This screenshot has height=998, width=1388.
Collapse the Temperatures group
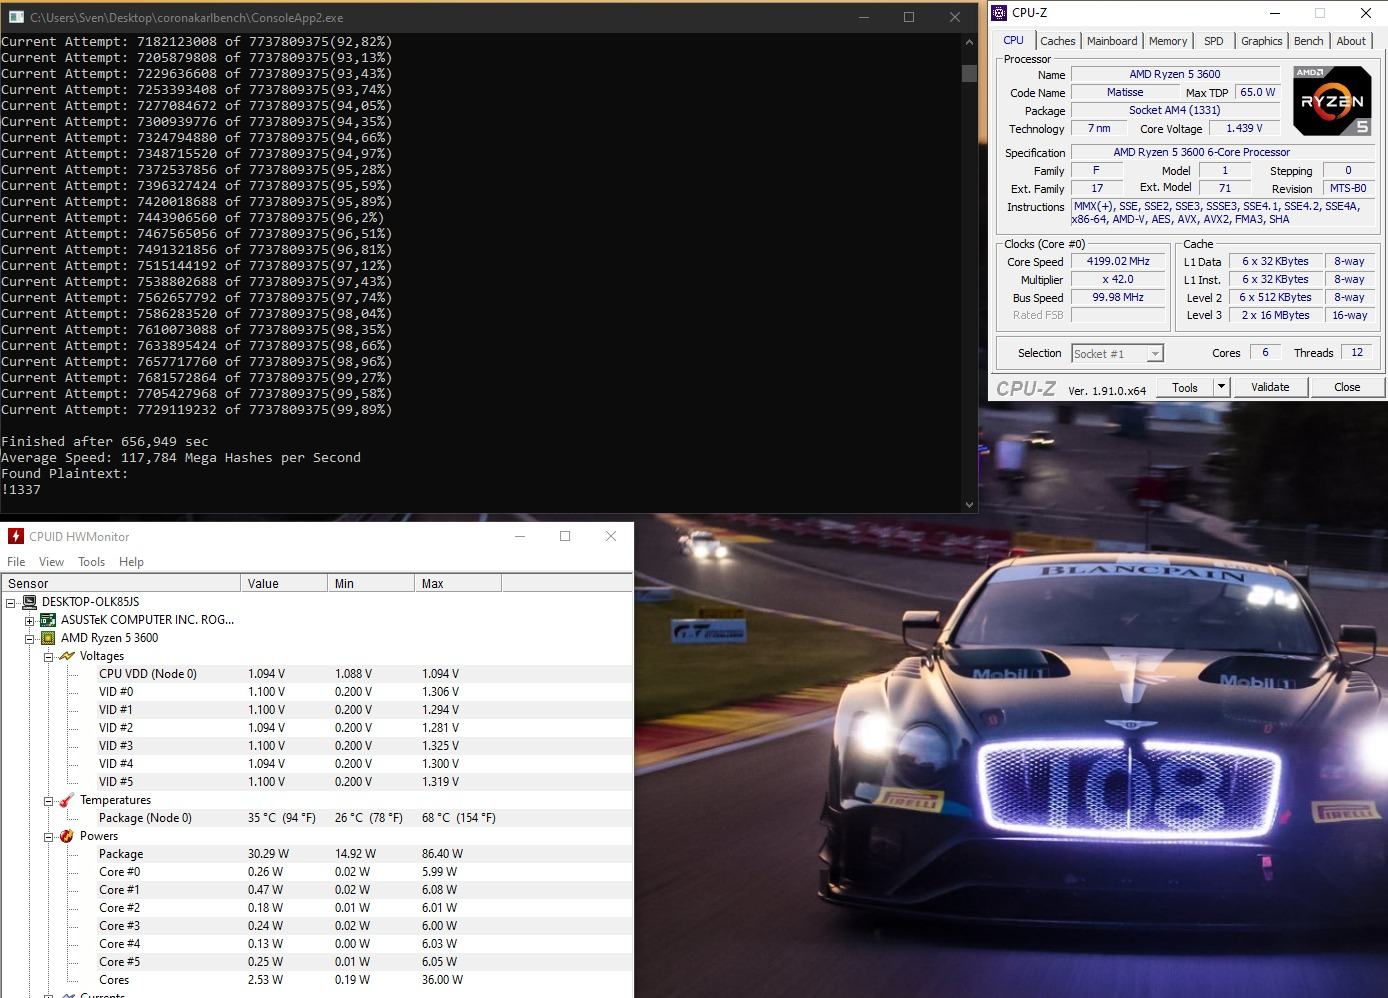coord(48,800)
